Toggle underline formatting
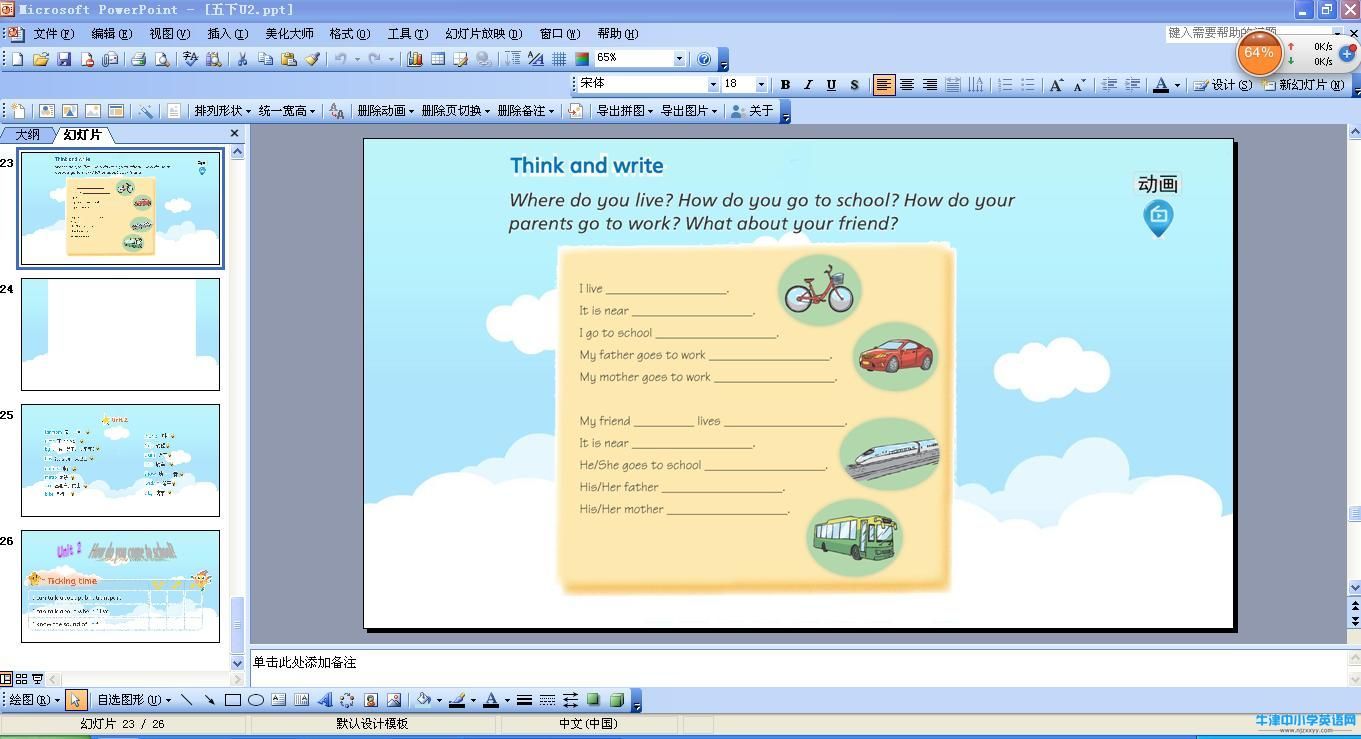1361x739 pixels. [x=831, y=85]
